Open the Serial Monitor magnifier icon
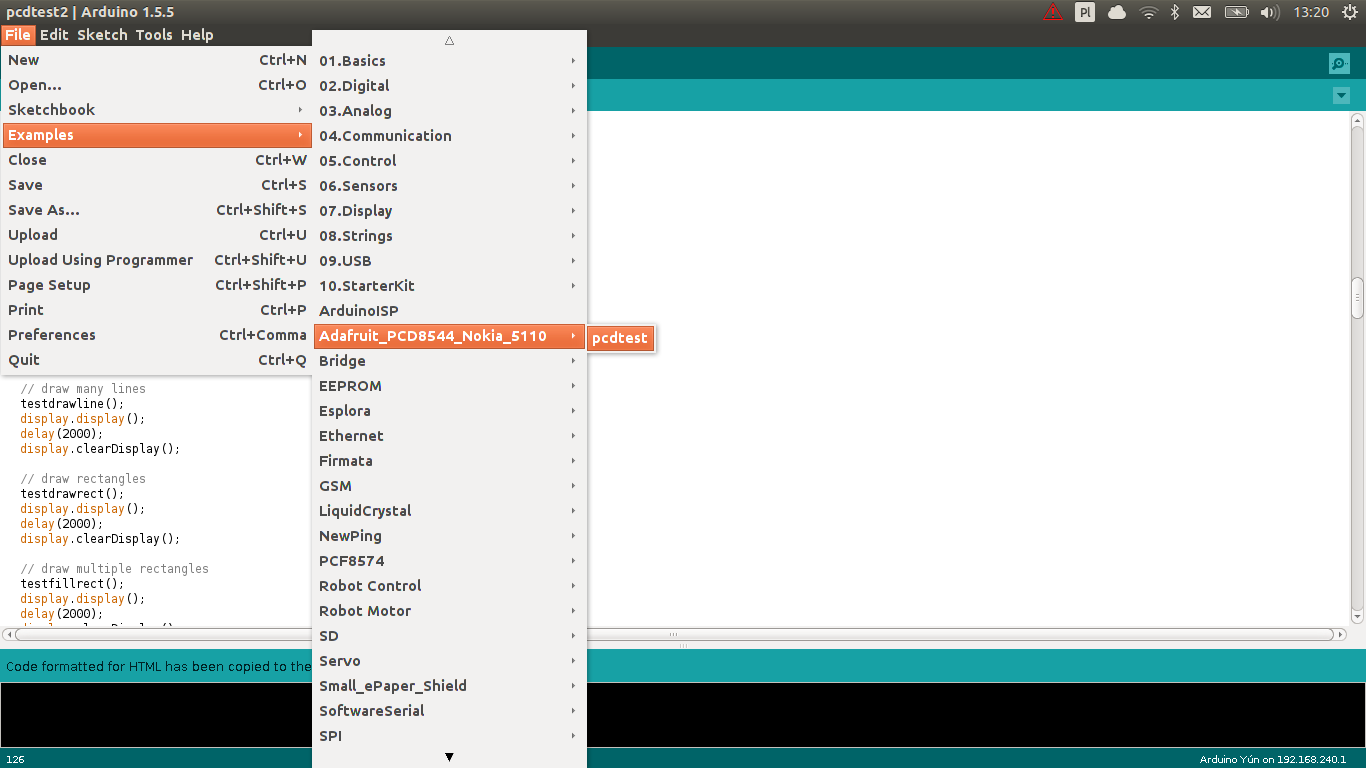 pyautogui.click(x=1339, y=63)
